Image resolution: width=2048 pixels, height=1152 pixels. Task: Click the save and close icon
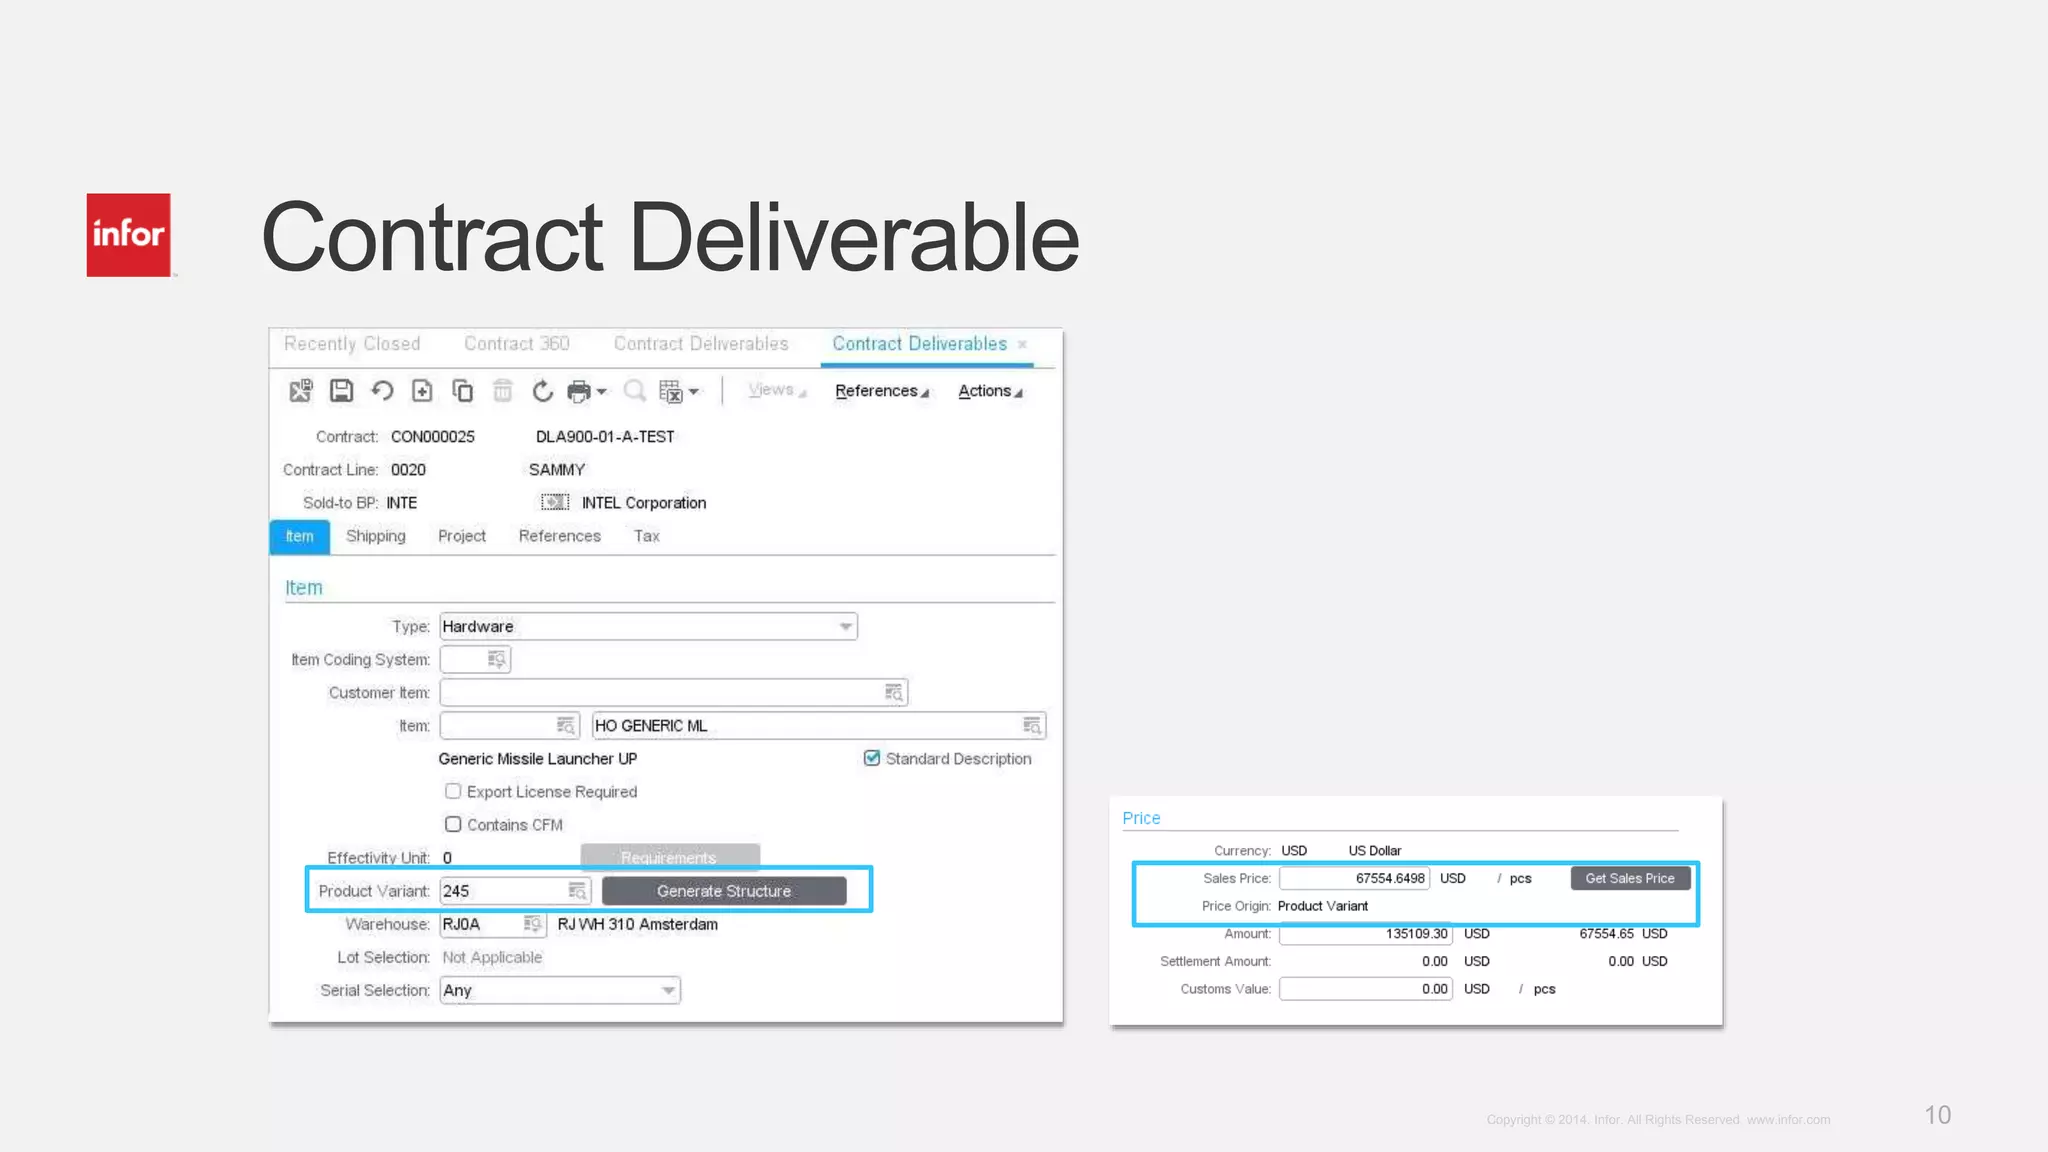coord(300,391)
